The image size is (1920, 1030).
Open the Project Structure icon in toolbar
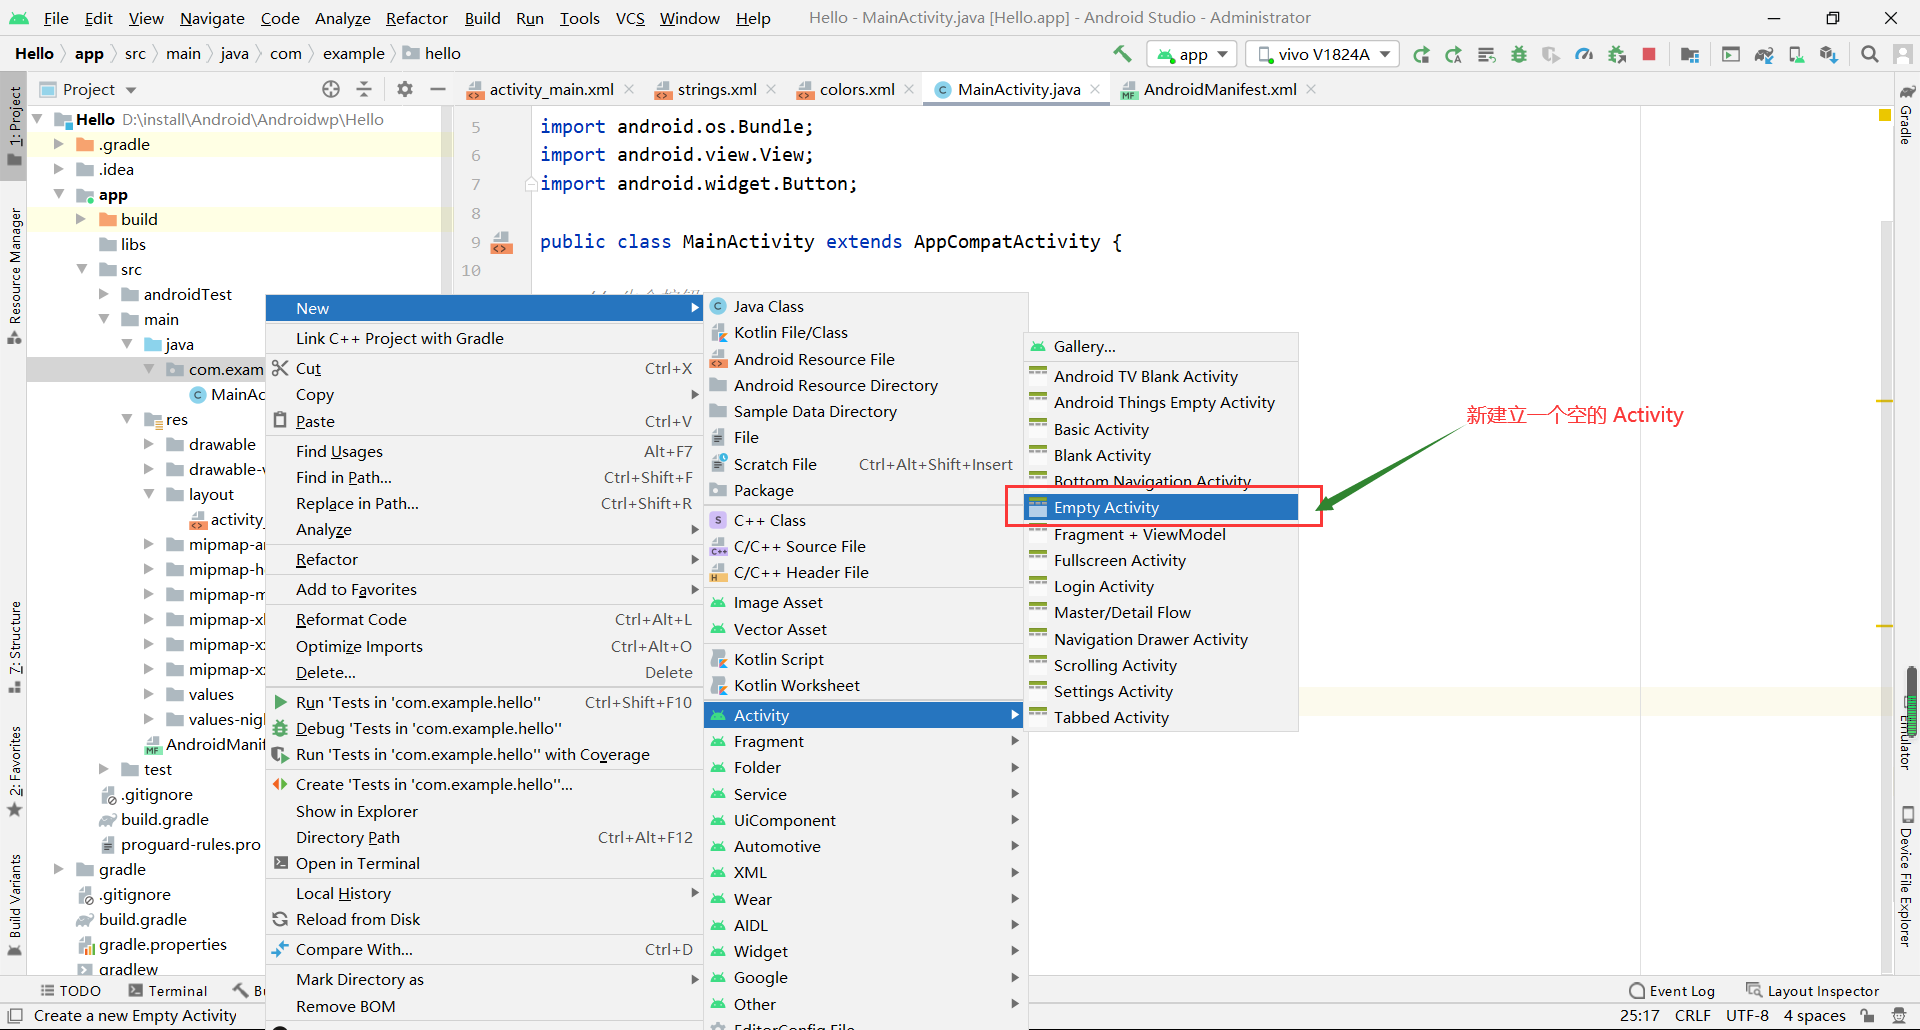pyautogui.click(x=1690, y=54)
